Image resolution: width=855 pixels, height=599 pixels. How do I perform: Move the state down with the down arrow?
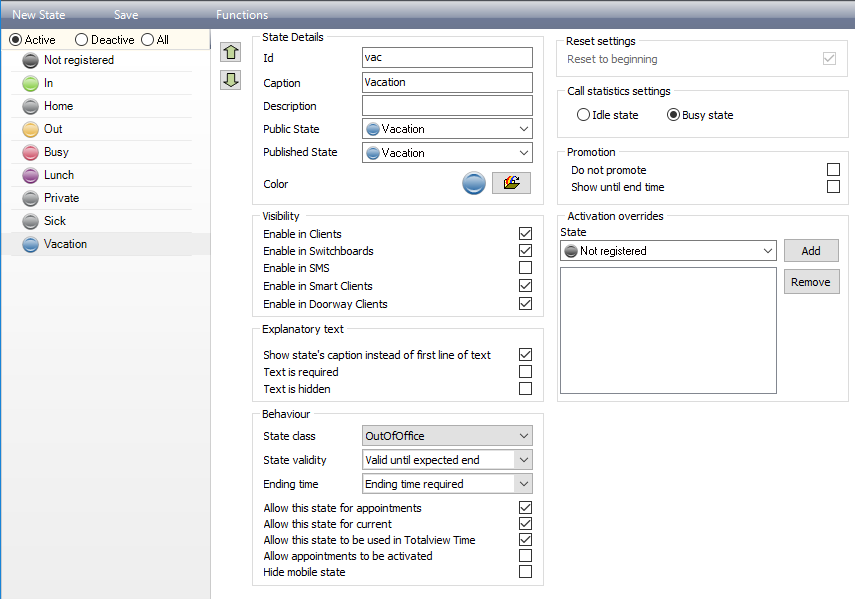(x=231, y=80)
